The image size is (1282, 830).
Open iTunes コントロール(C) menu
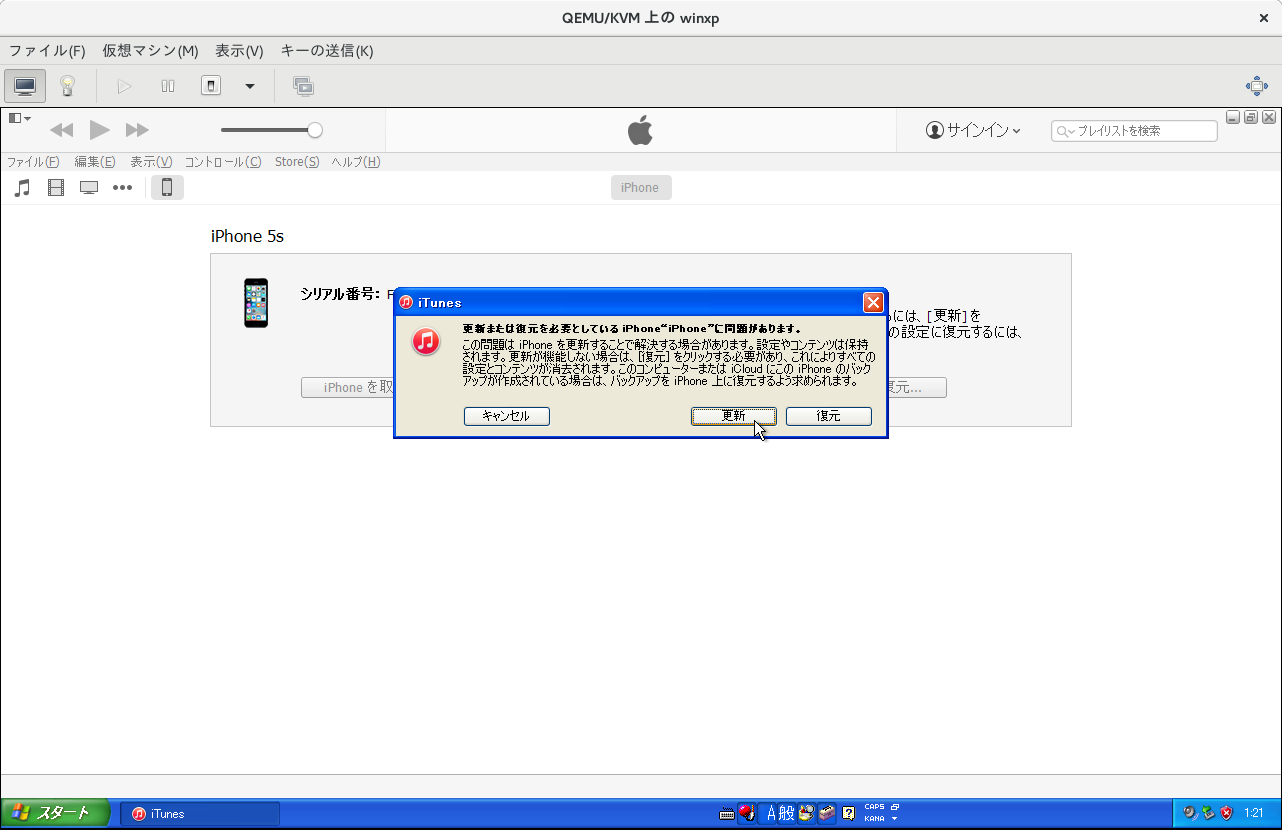coord(223,162)
